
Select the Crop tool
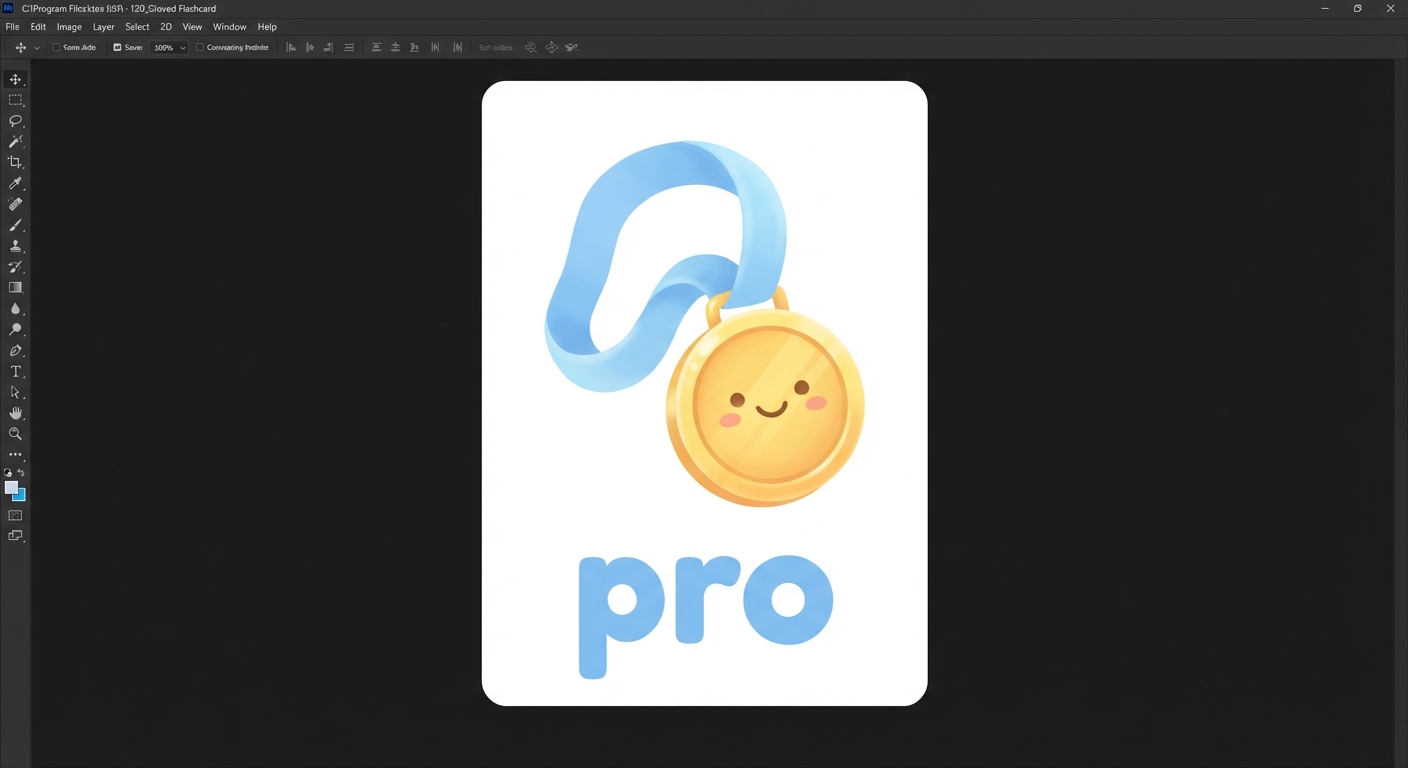click(15, 162)
